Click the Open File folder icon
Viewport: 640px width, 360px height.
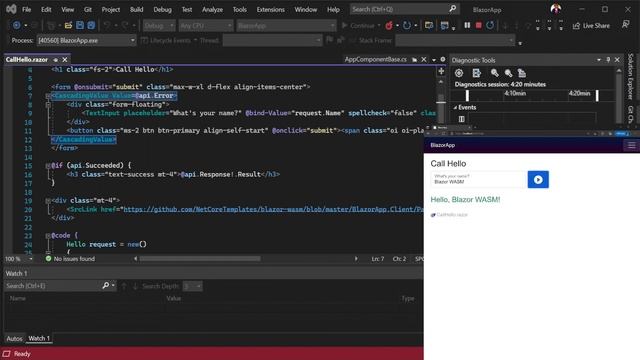click(68, 25)
